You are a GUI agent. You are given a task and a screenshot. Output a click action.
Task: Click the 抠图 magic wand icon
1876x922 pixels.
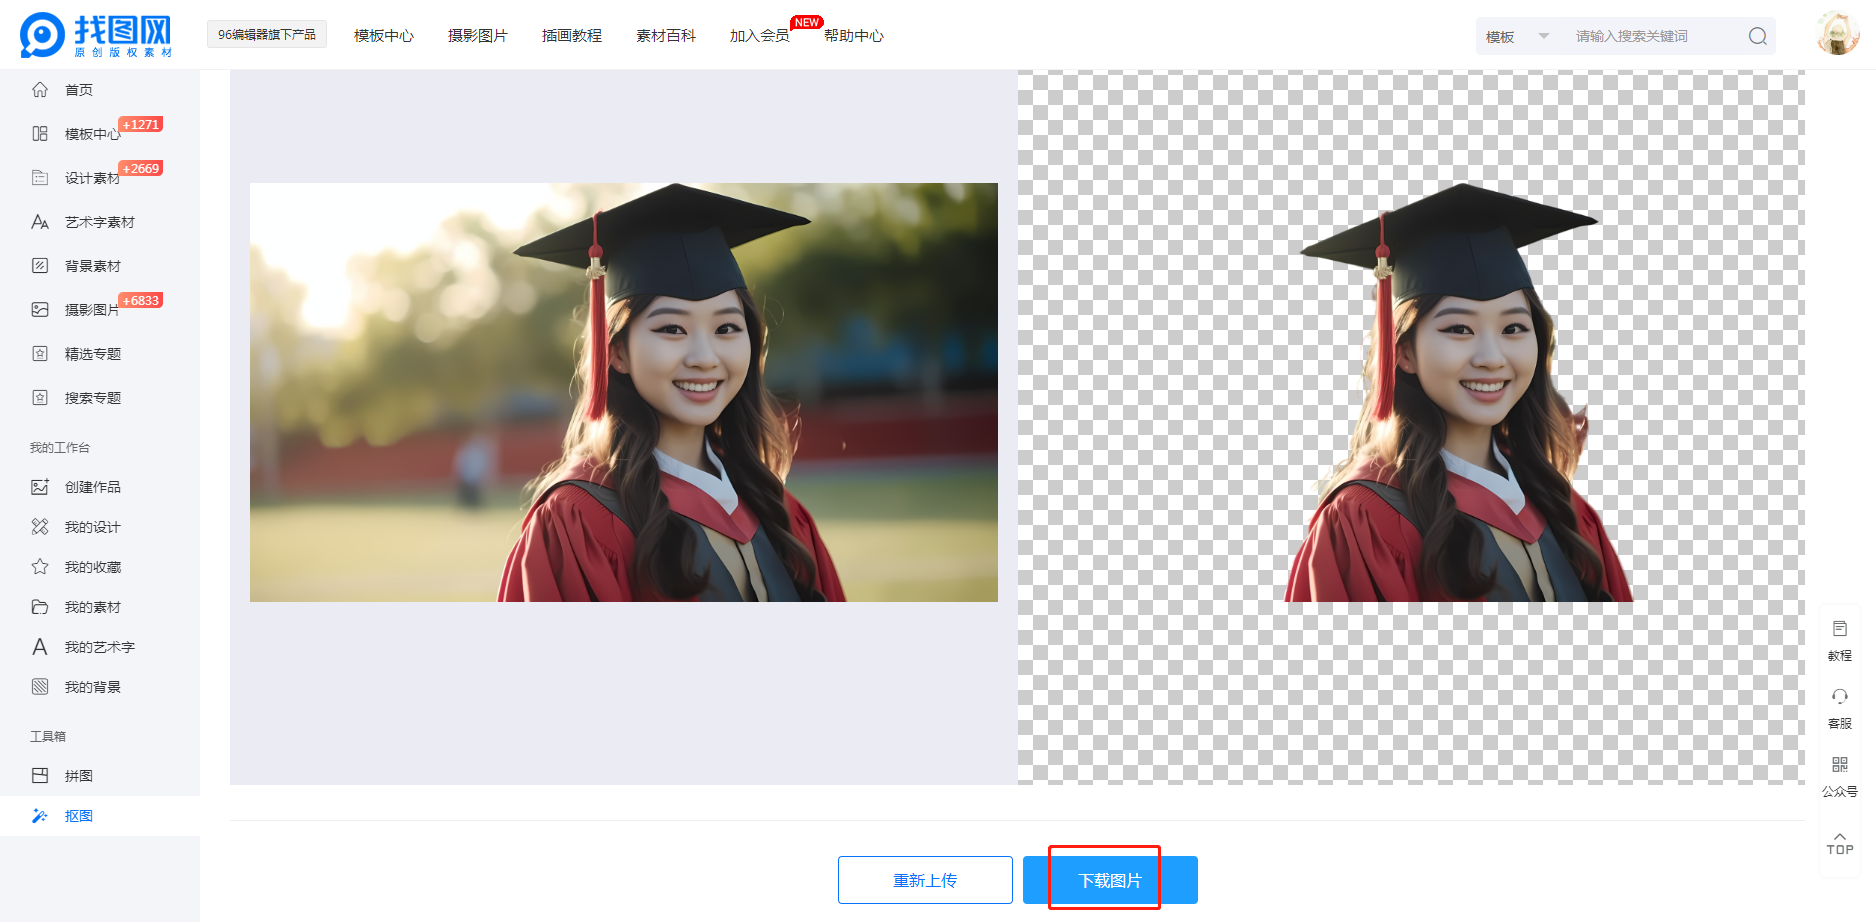40,816
